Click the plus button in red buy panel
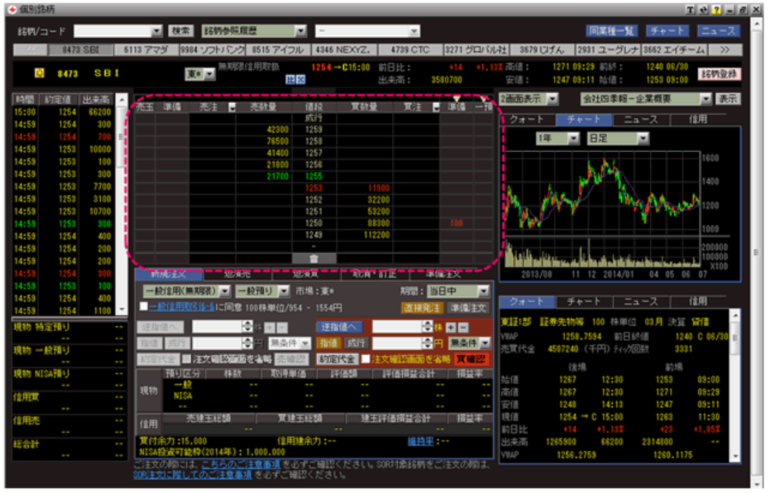This screenshot has height=493, width=768. tap(451, 327)
